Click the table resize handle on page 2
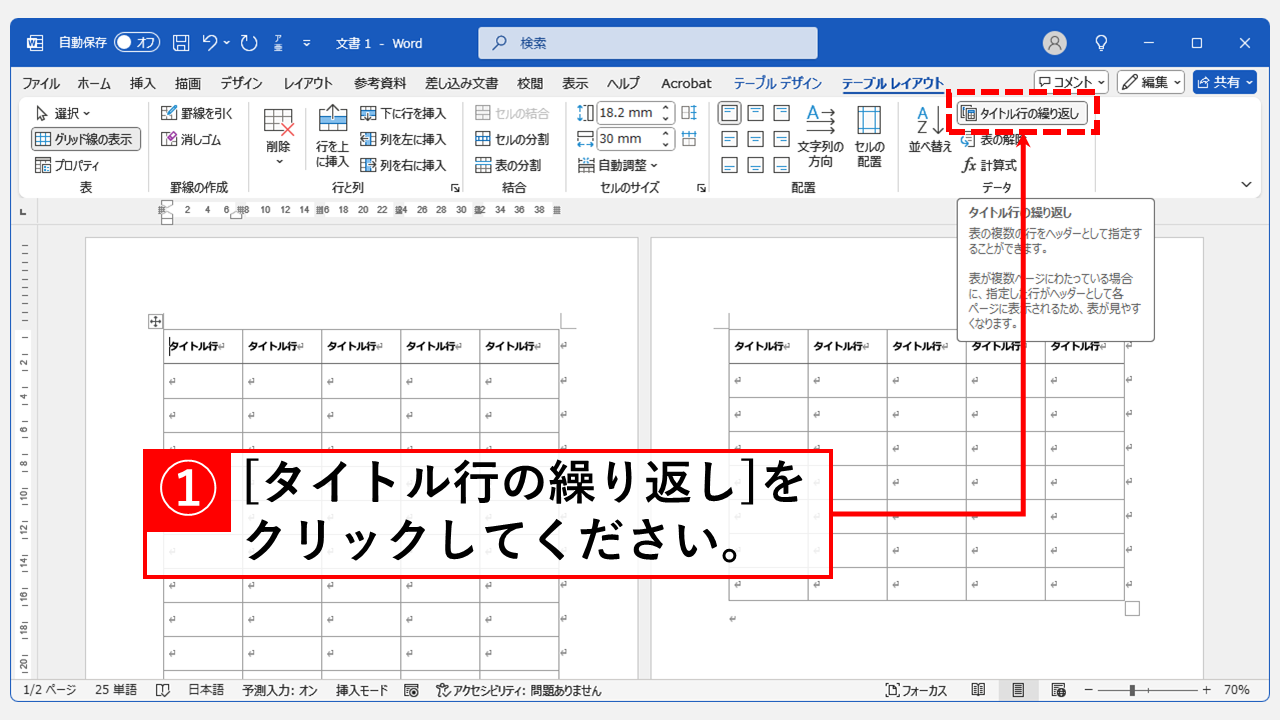 1132,608
